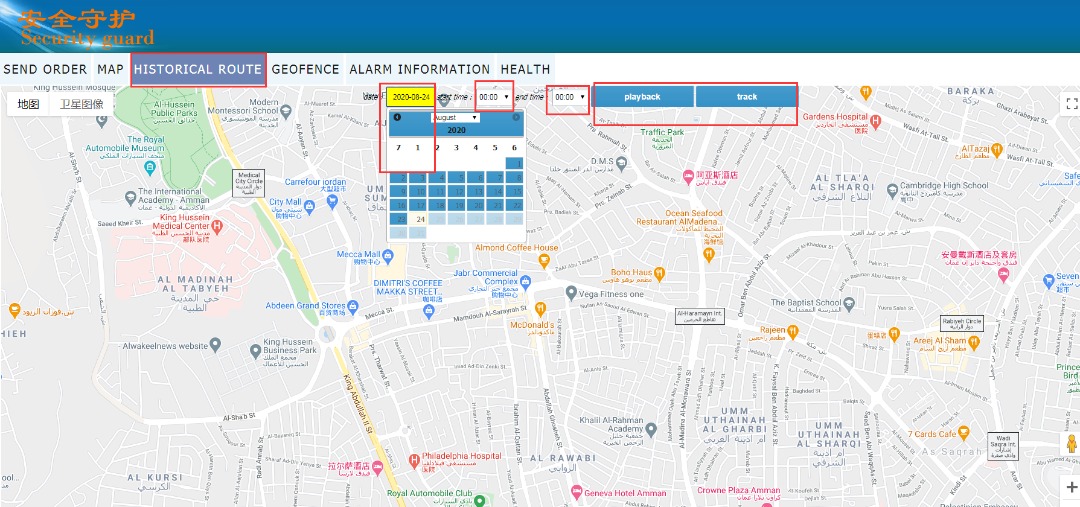Go to ALARM INFORMATION tab
1080x507 pixels.
419,69
